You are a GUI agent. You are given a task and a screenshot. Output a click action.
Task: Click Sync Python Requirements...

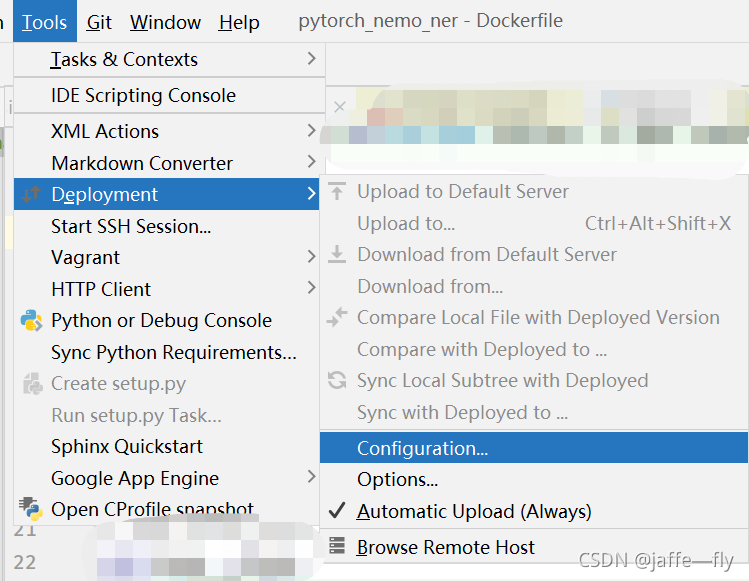click(x=173, y=353)
